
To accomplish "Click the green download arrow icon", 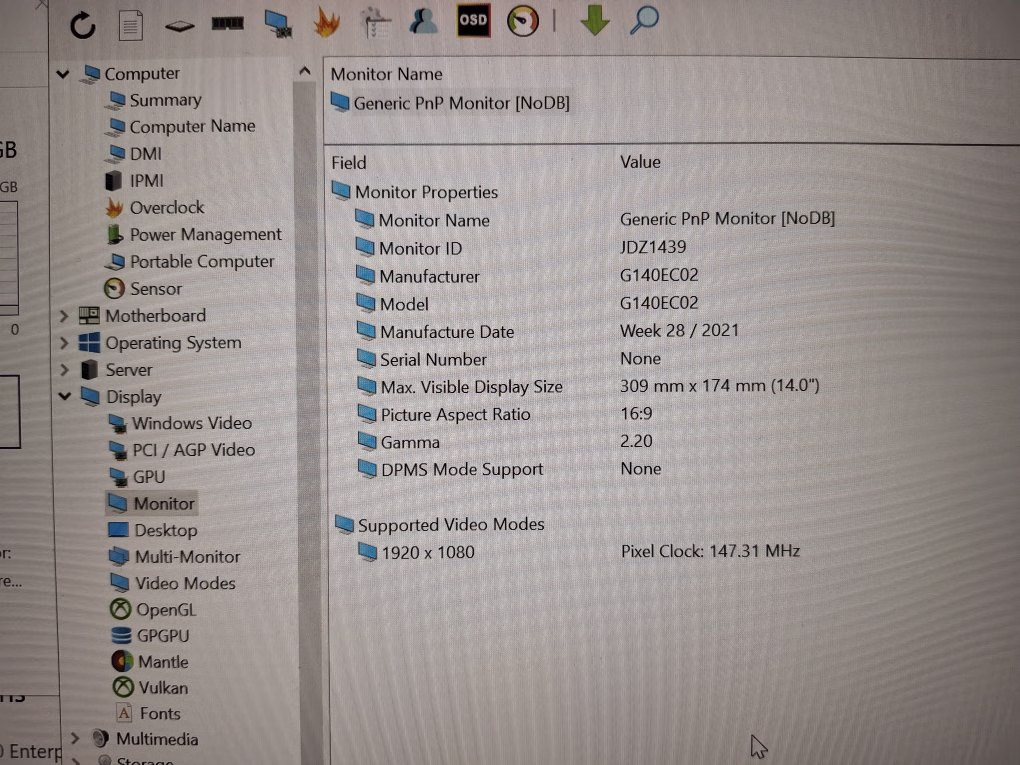I will pyautogui.click(x=595, y=20).
